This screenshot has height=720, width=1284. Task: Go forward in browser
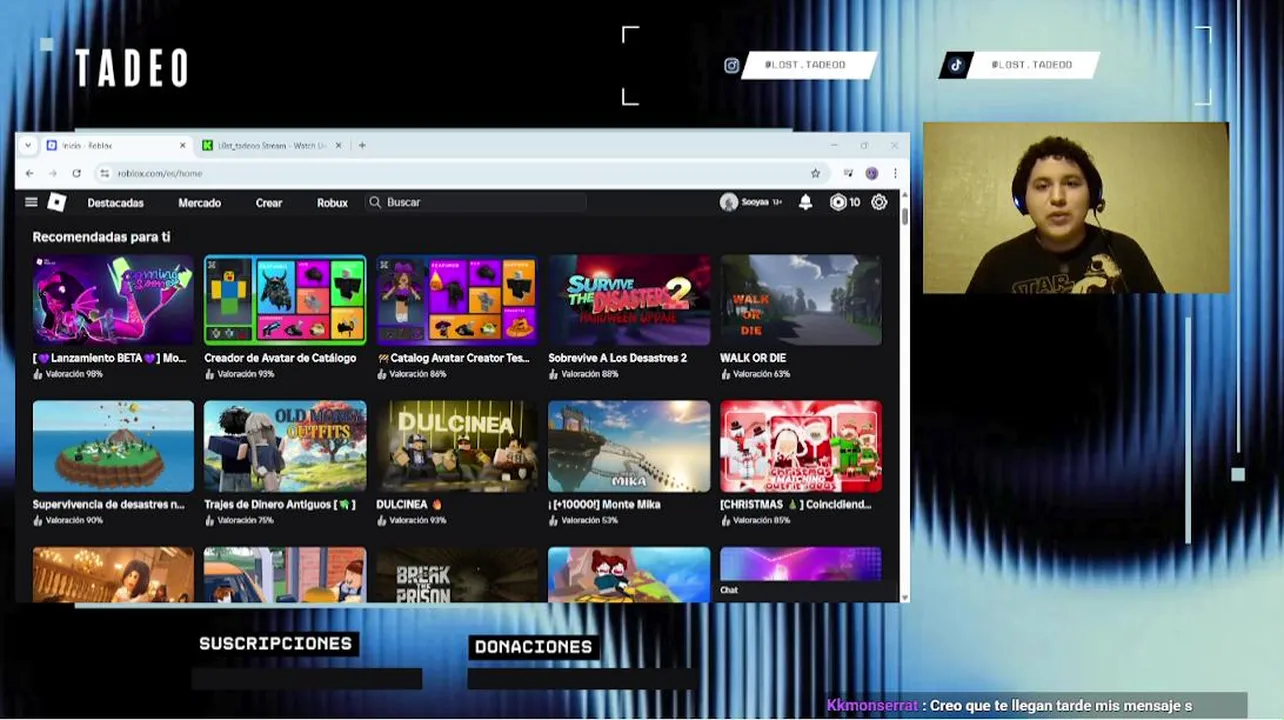pyautogui.click(x=52, y=173)
